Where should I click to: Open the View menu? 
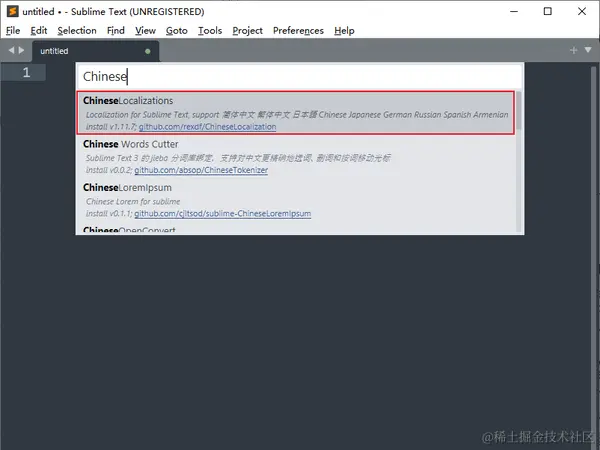(x=145, y=31)
